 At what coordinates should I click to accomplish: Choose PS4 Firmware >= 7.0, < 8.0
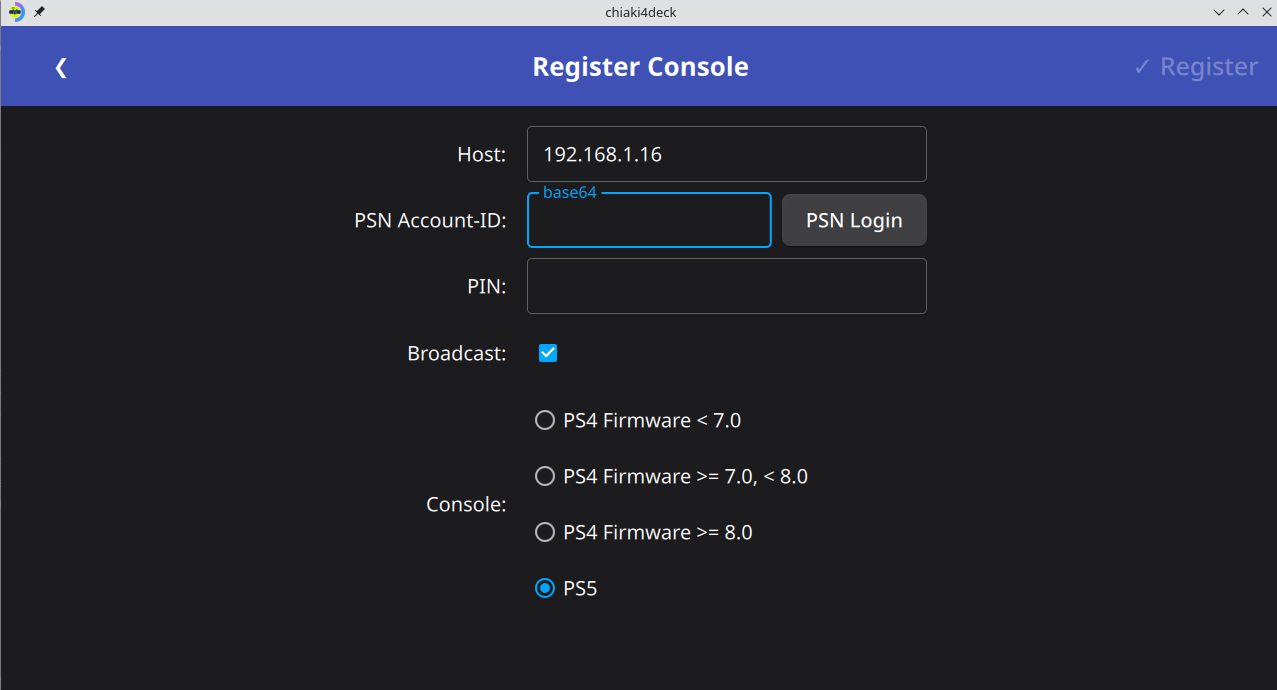click(672, 477)
